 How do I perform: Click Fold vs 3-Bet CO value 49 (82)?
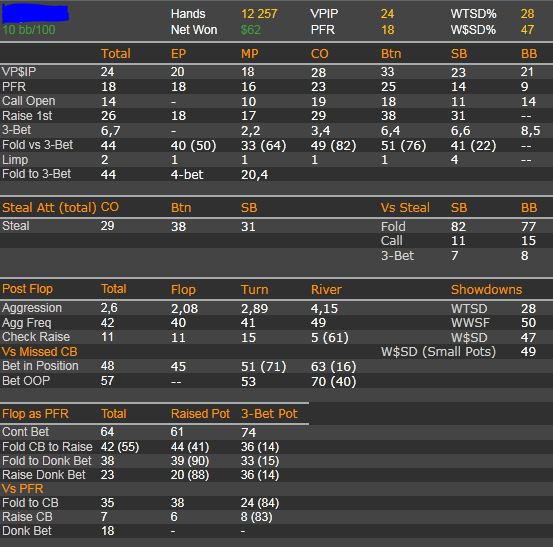click(x=334, y=145)
